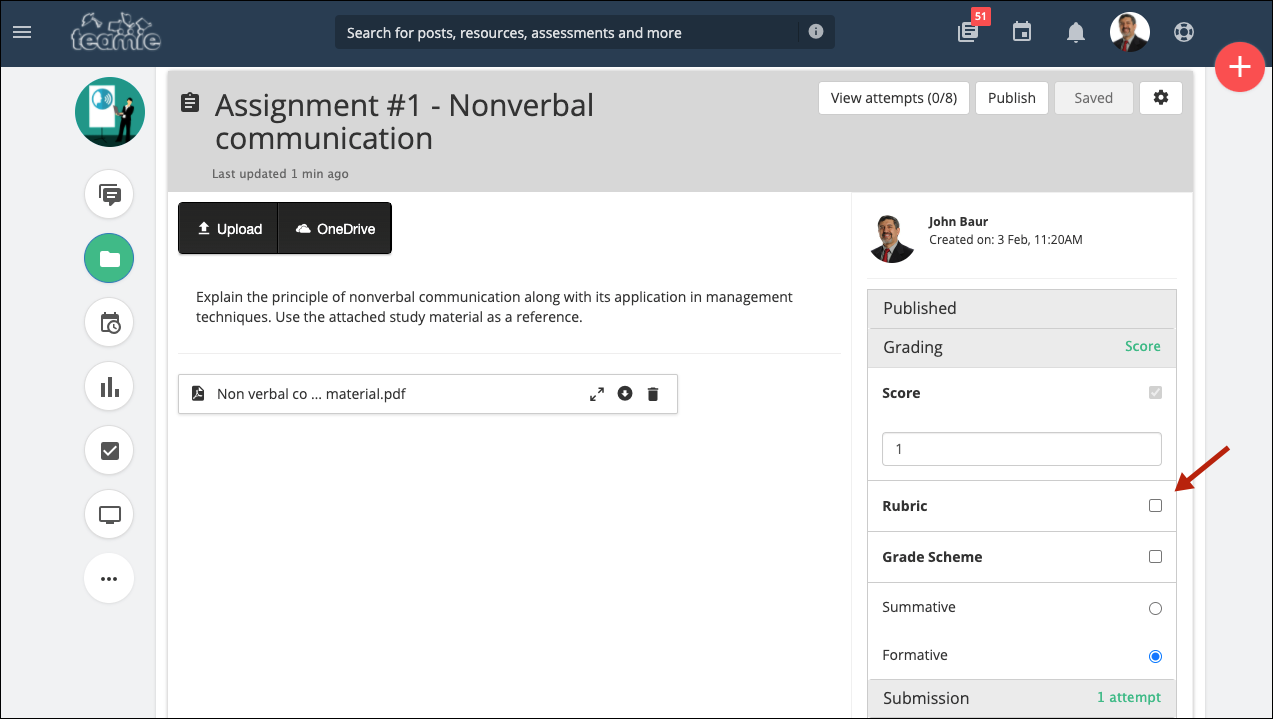Click the search bar field
1273x719 pixels.
[x=585, y=32]
